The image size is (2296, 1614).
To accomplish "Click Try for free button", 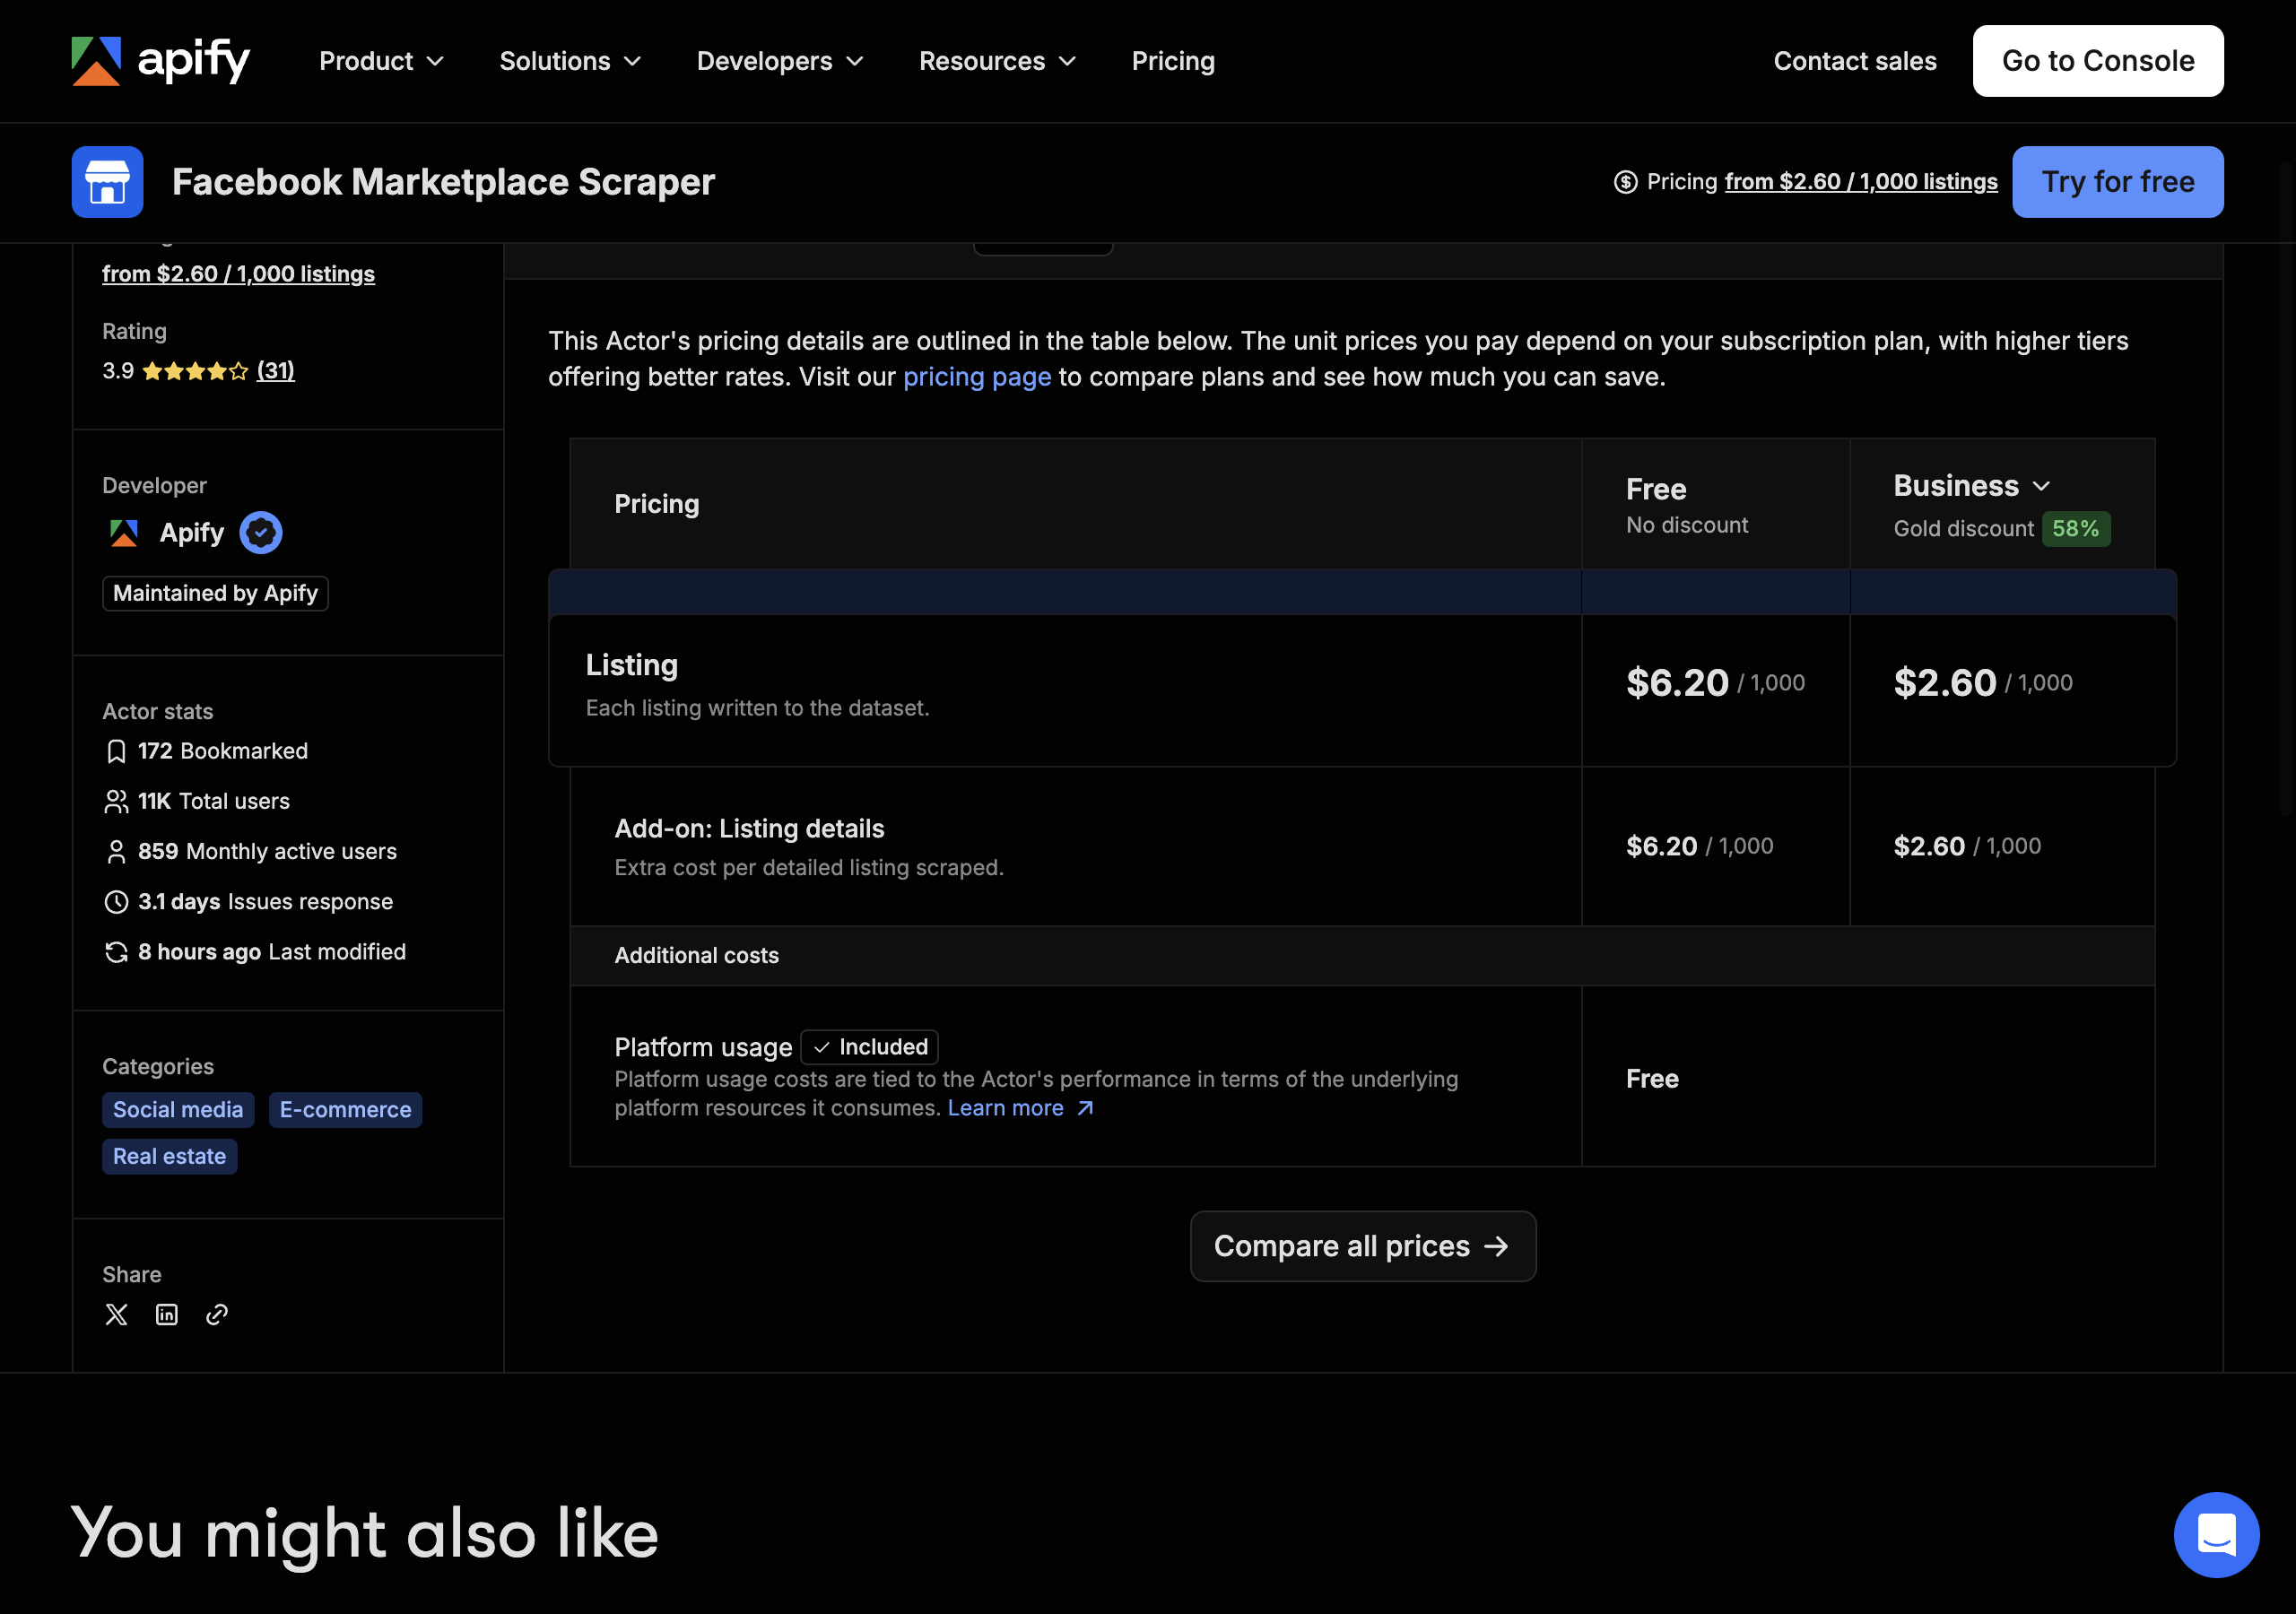I will 2118,182.
